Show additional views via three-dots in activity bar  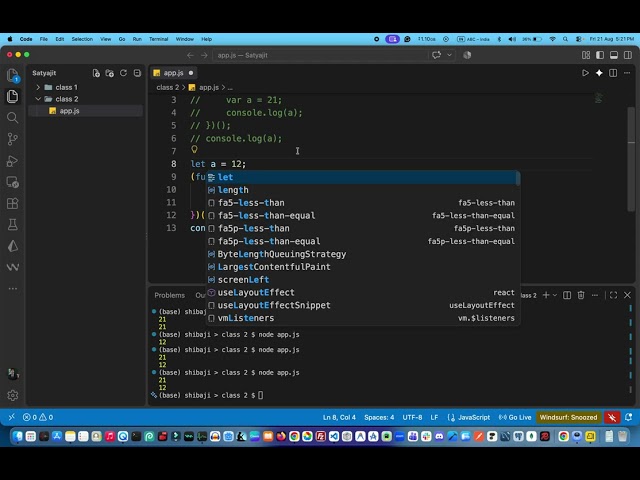(x=13, y=289)
